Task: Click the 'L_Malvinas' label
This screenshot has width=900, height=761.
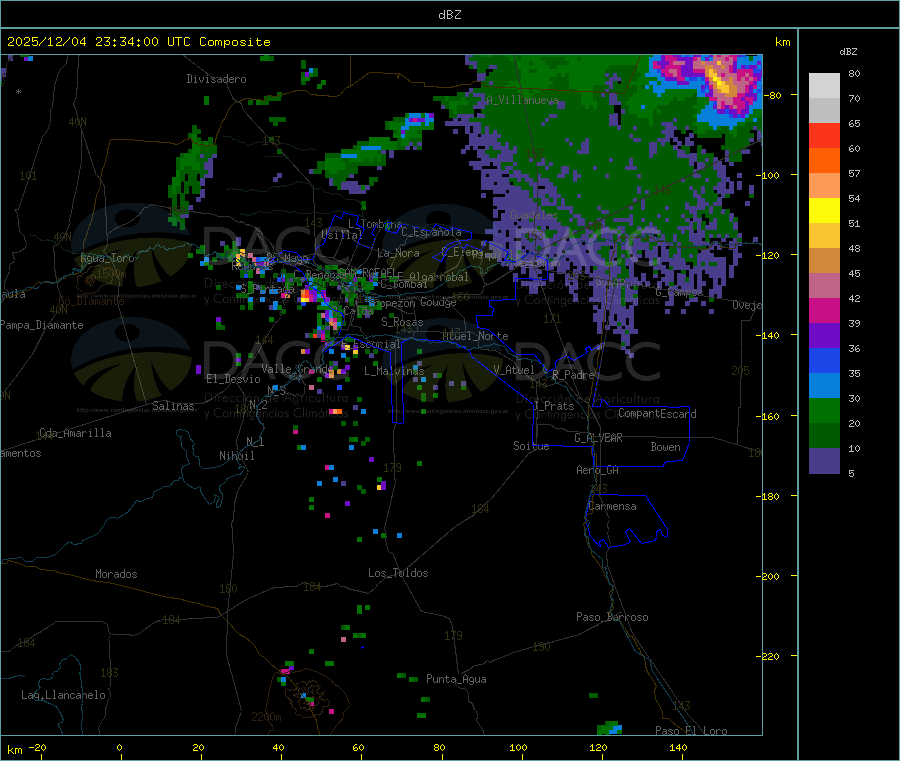Action: [394, 371]
